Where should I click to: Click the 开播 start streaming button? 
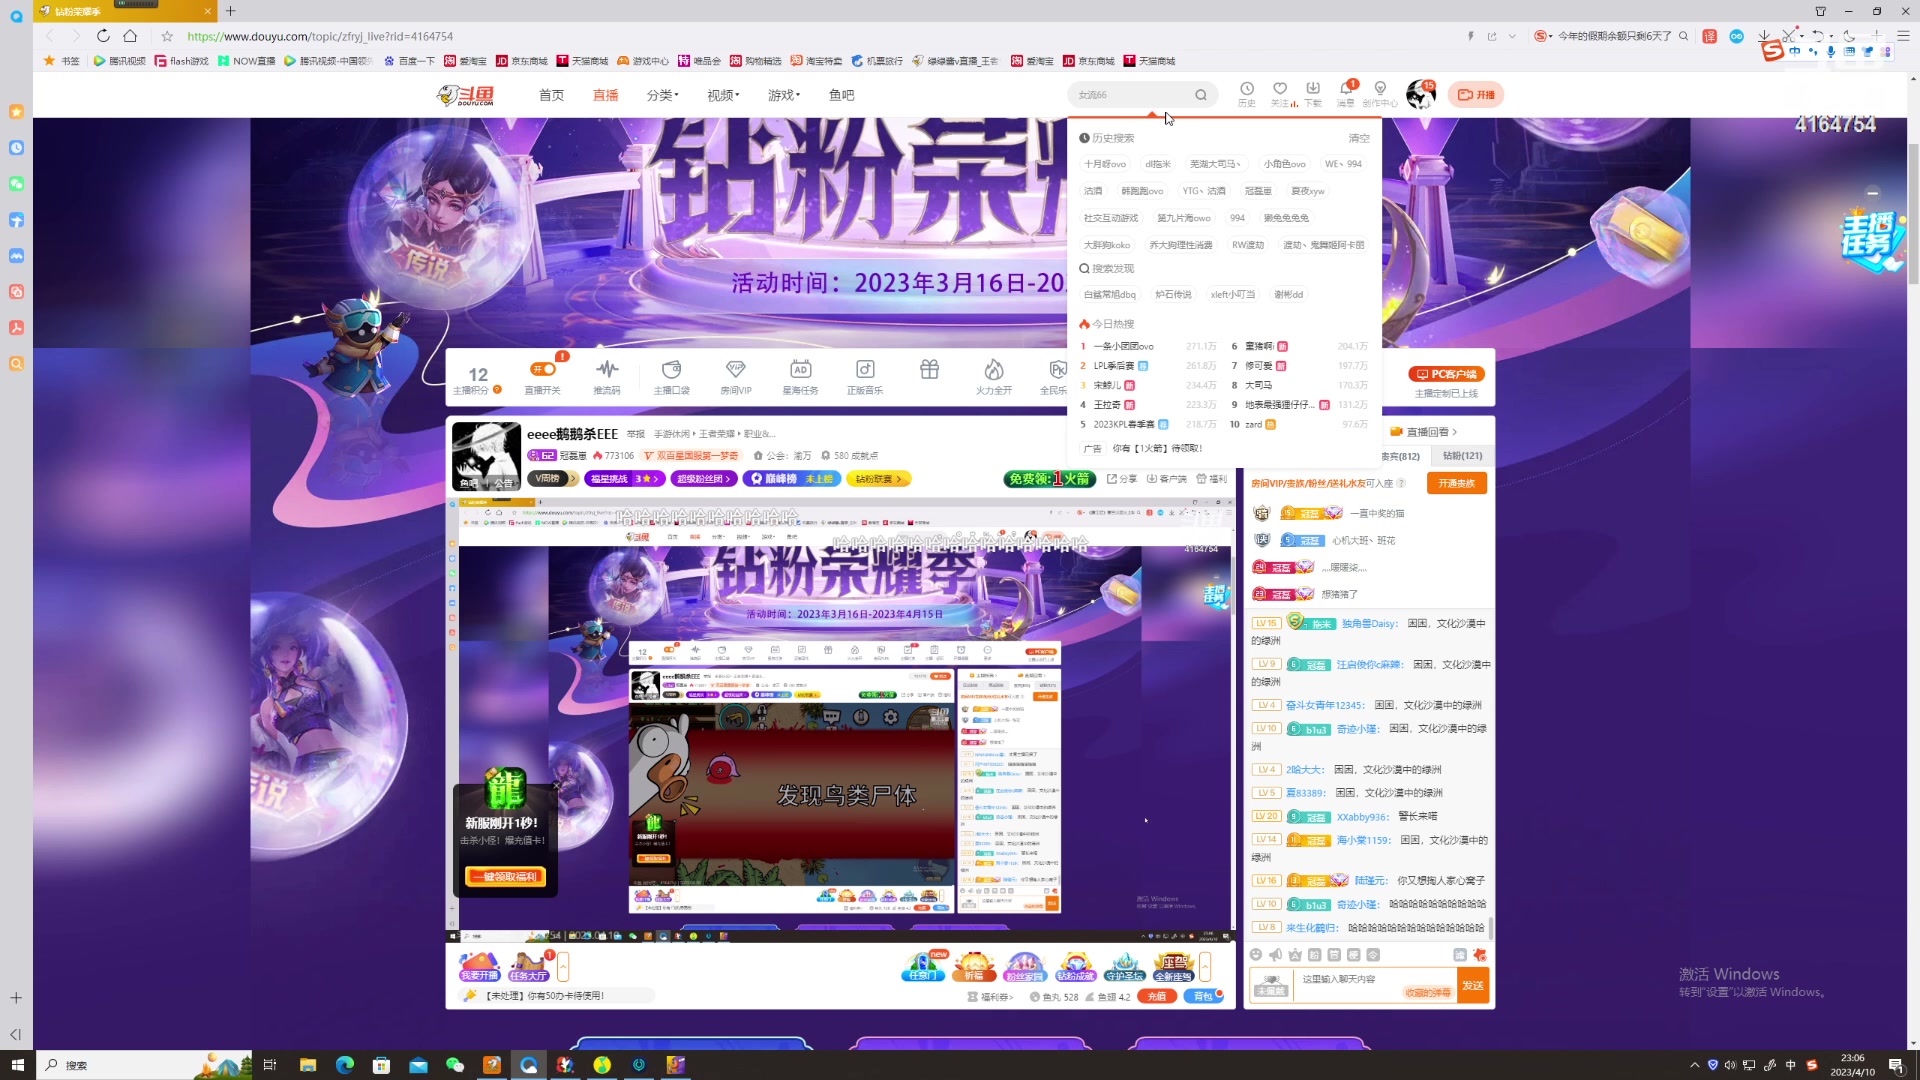[x=1476, y=95]
